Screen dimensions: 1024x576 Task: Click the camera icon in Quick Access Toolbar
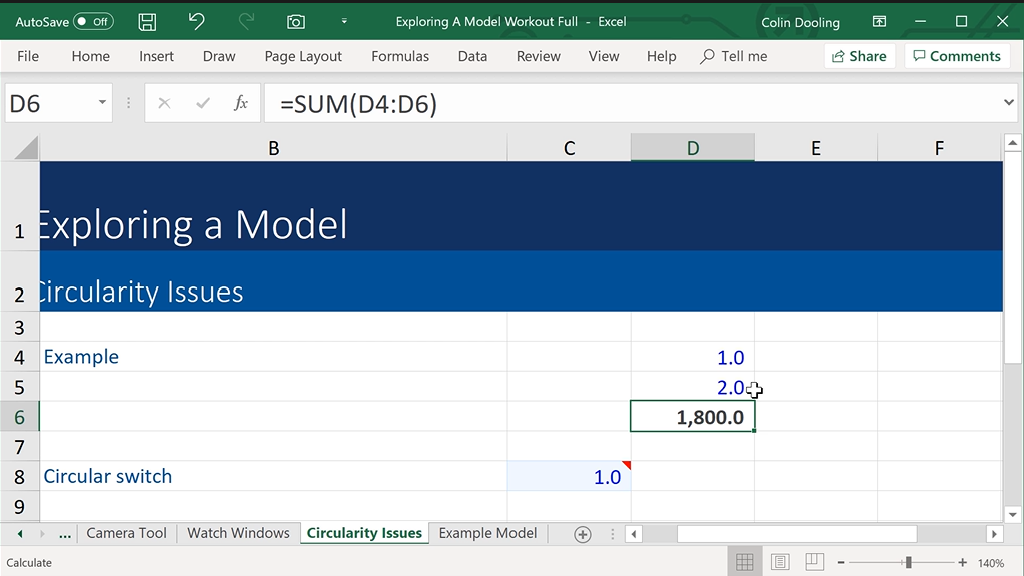pos(295,21)
